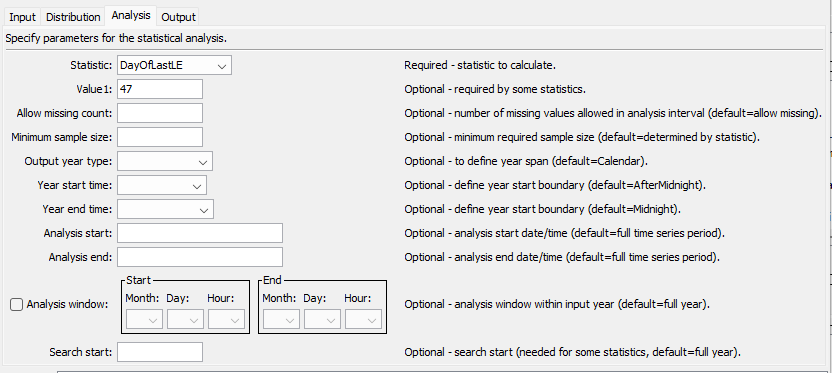Click the 'Output year type:' label
The height and width of the screenshot is (373, 832).
68,161
